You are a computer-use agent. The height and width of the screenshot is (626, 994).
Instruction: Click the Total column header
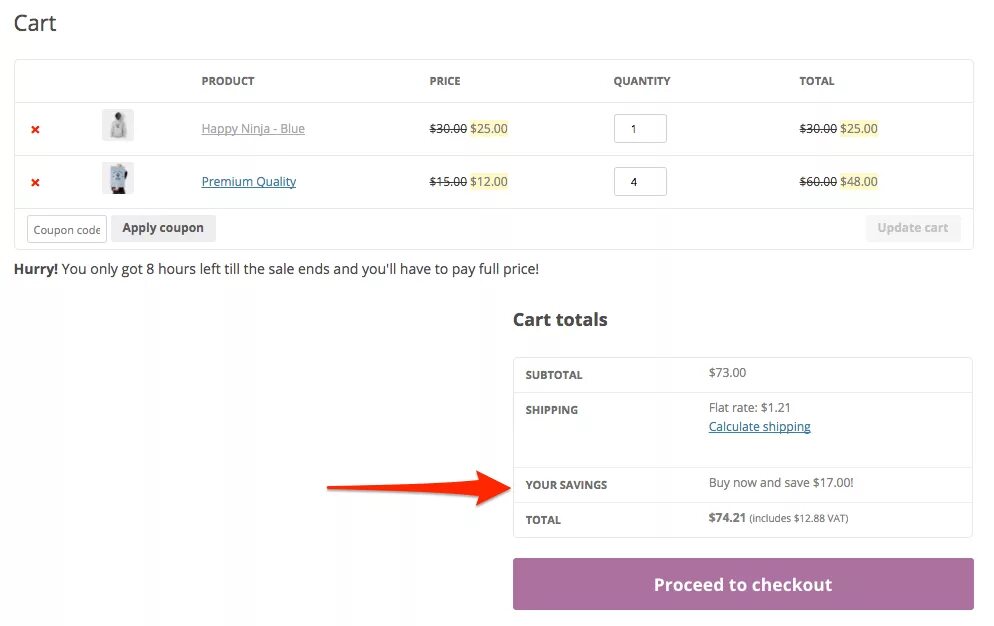[x=816, y=81]
